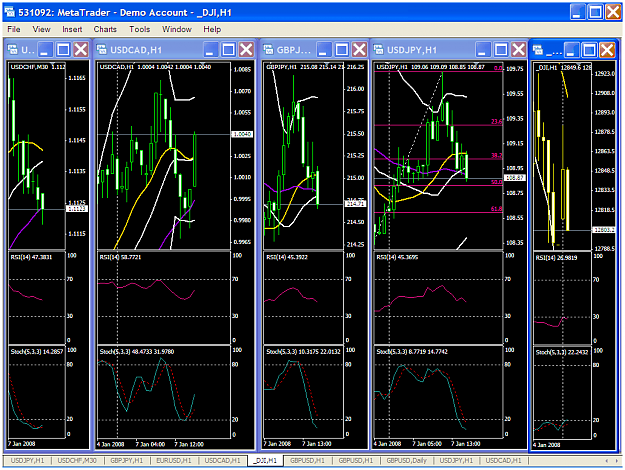This screenshot has width=625, height=470.
Task: Minimize the USDCAD,H1 chart window
Action: point(211,49)
